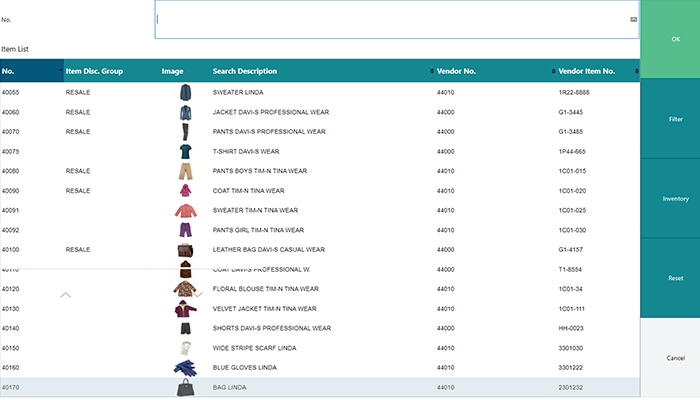Click the Blue Gloves Linda image
The image size is (700, 400).
185,367
